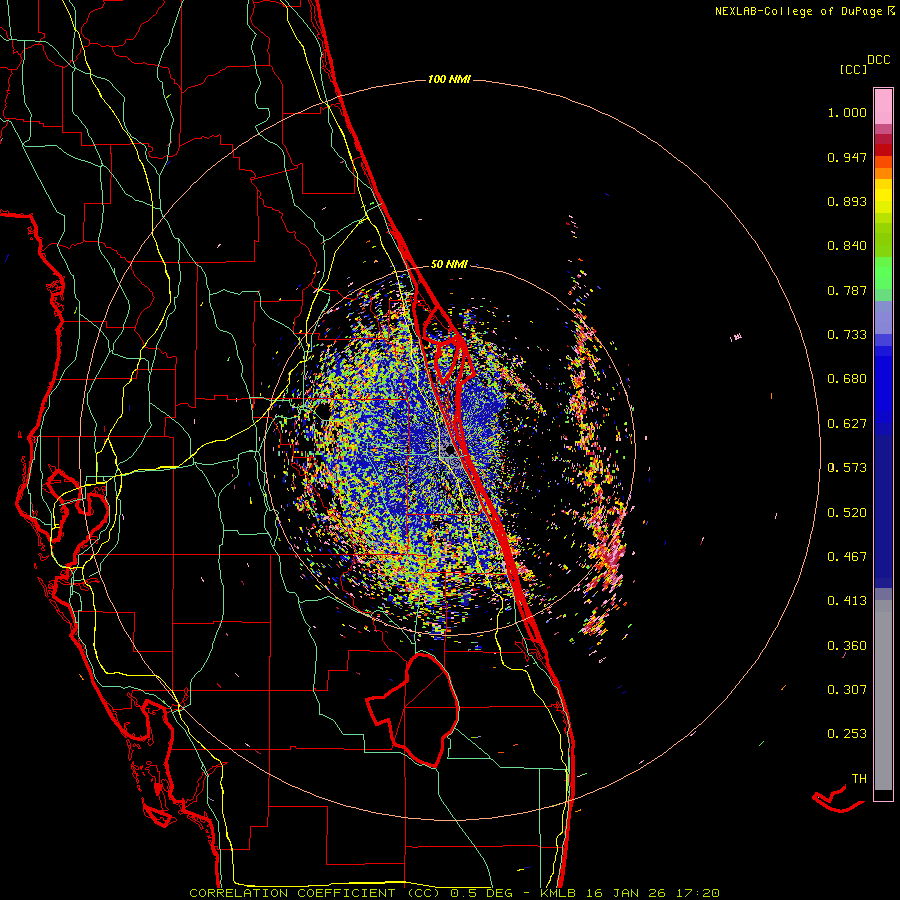Select the 0.840 legend value
900x900 pixels.
click(x=847, y=246)
